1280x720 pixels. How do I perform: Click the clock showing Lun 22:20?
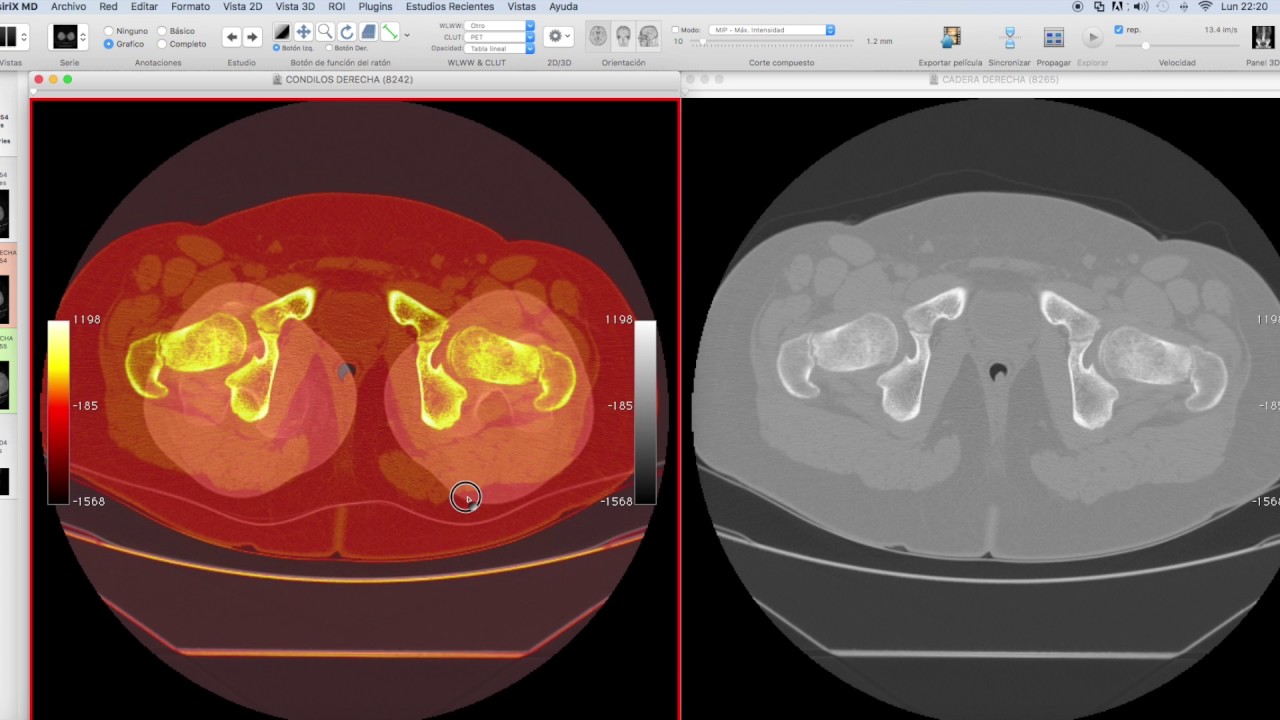click(1244, 7)
